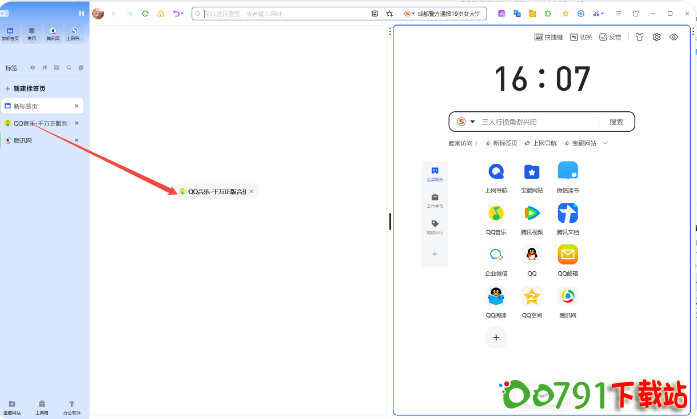Viewport: 697px width, 419px height.
Task: Close the QQ音乐 sidebar tab
Action: click(x=77, y=123)
